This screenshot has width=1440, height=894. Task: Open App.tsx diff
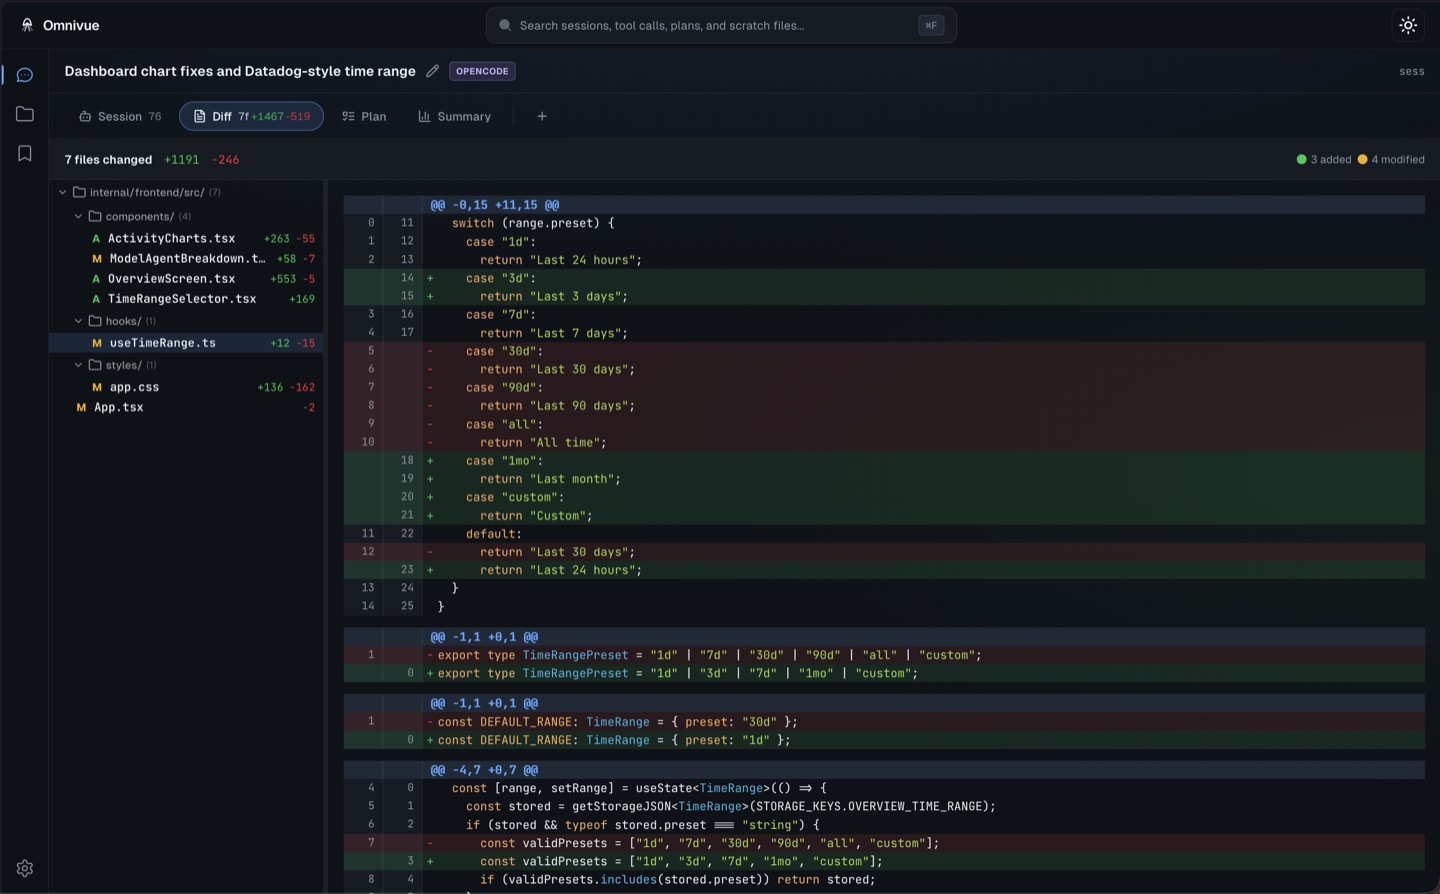[x=186, y=407]
